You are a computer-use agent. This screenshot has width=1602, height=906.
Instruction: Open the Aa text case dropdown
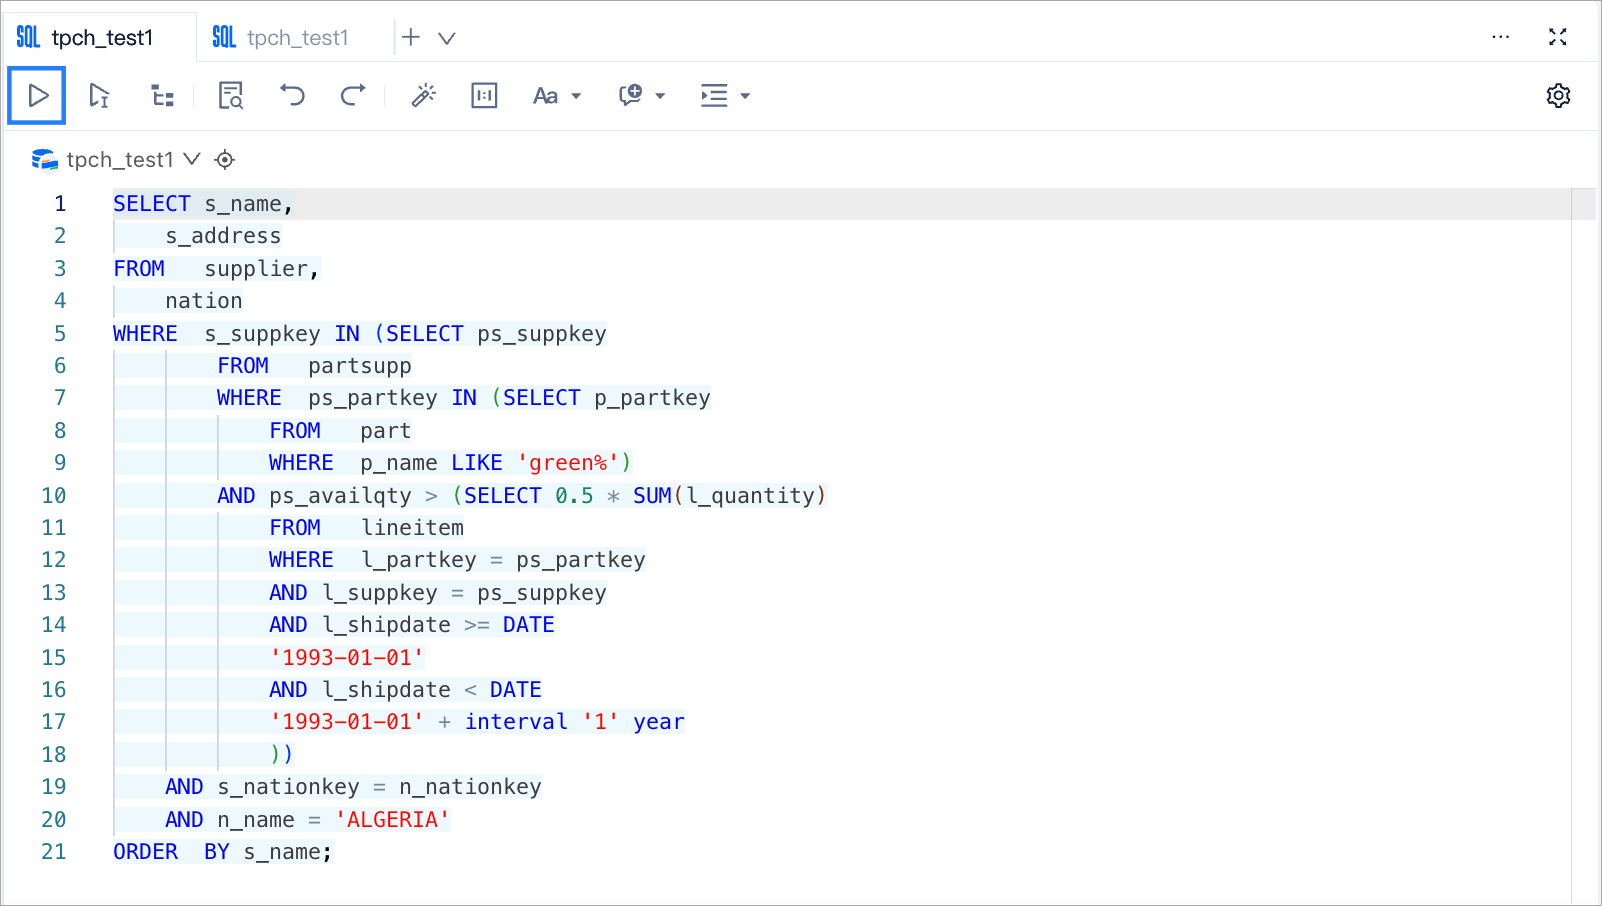coord(557,96)
